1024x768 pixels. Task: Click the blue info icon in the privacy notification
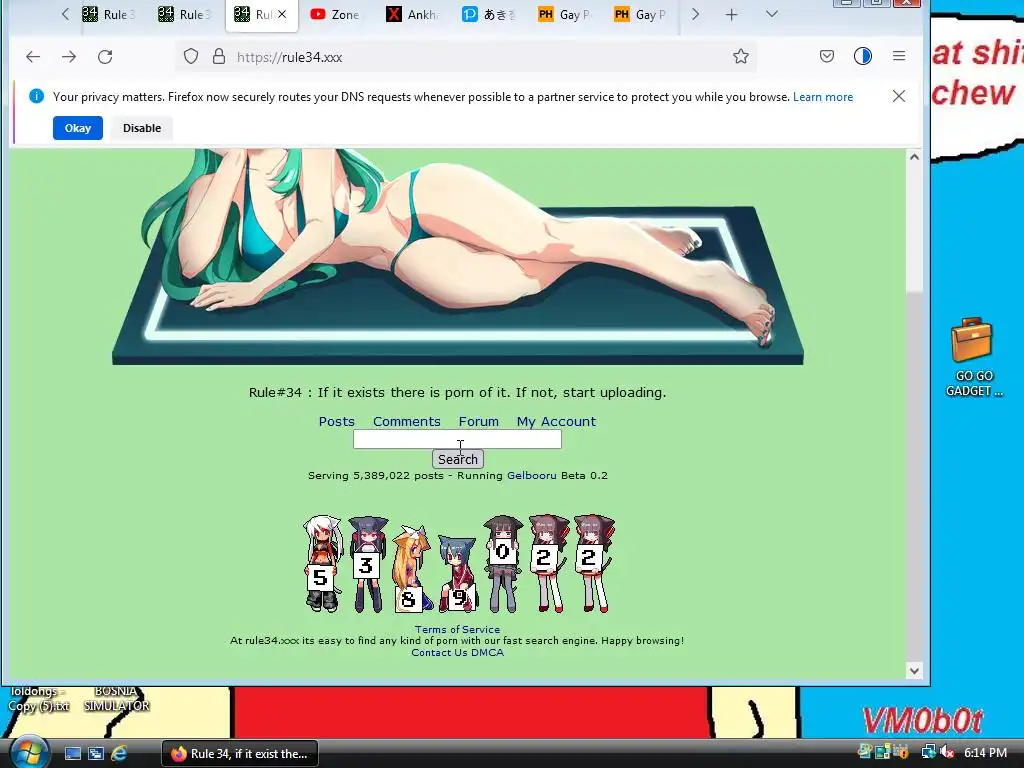(x=37, y=97)
